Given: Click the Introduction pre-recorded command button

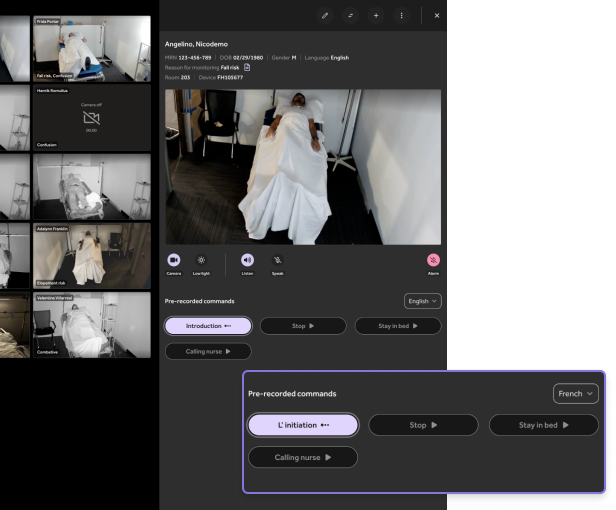Looking at the screenshot, I should tap(208, 326).
